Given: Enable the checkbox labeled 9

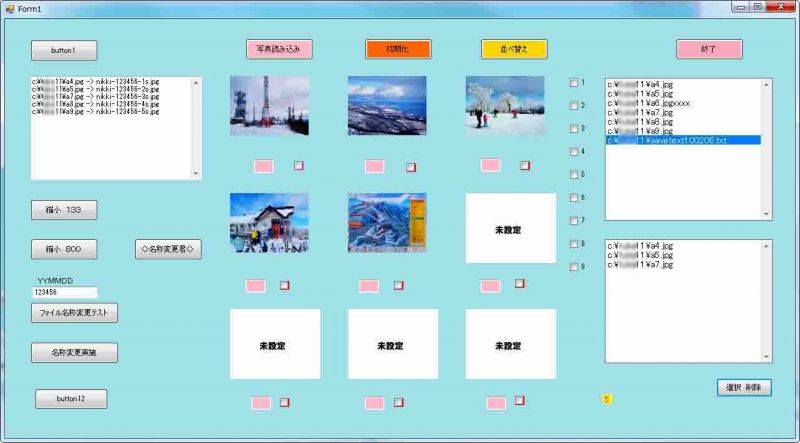Looking at the screenshot, I should tap(574, 267).
